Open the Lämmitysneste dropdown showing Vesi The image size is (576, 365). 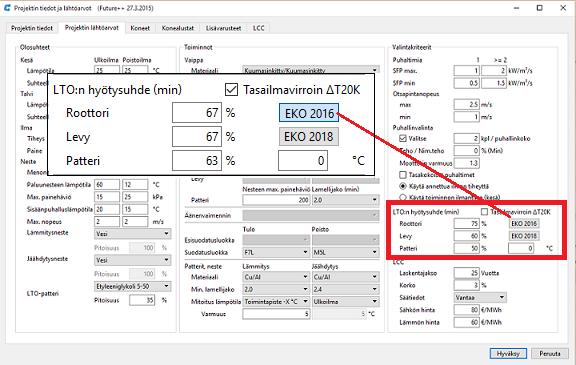132,234
